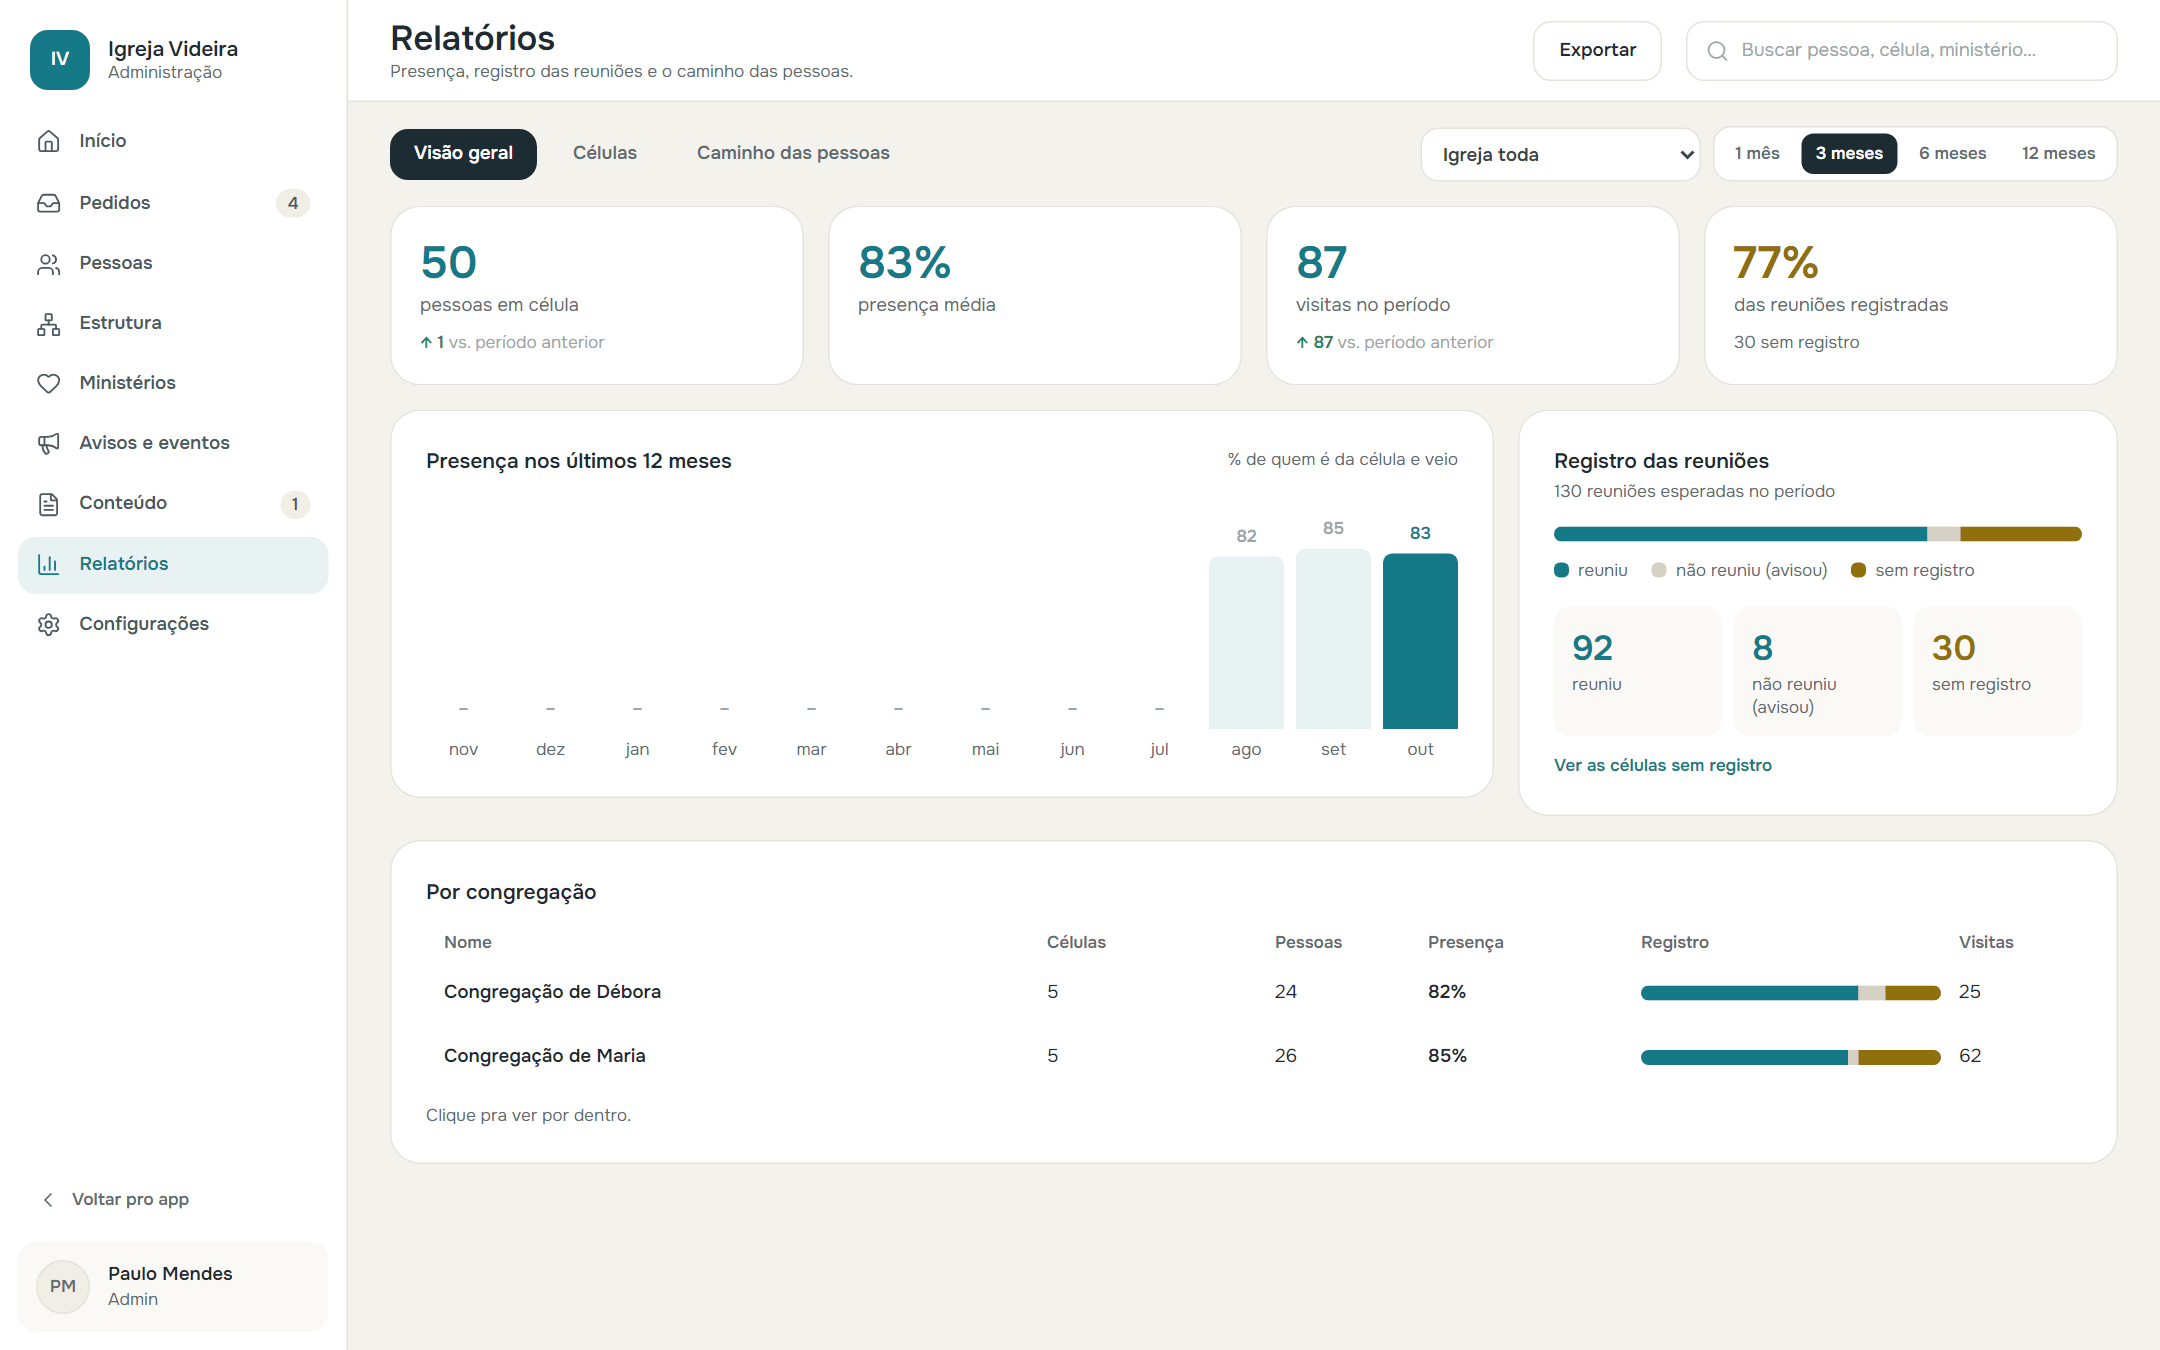Open the Congregação de Débora row
This screenshot has height=1350, width=2160.
(1253, 992)
